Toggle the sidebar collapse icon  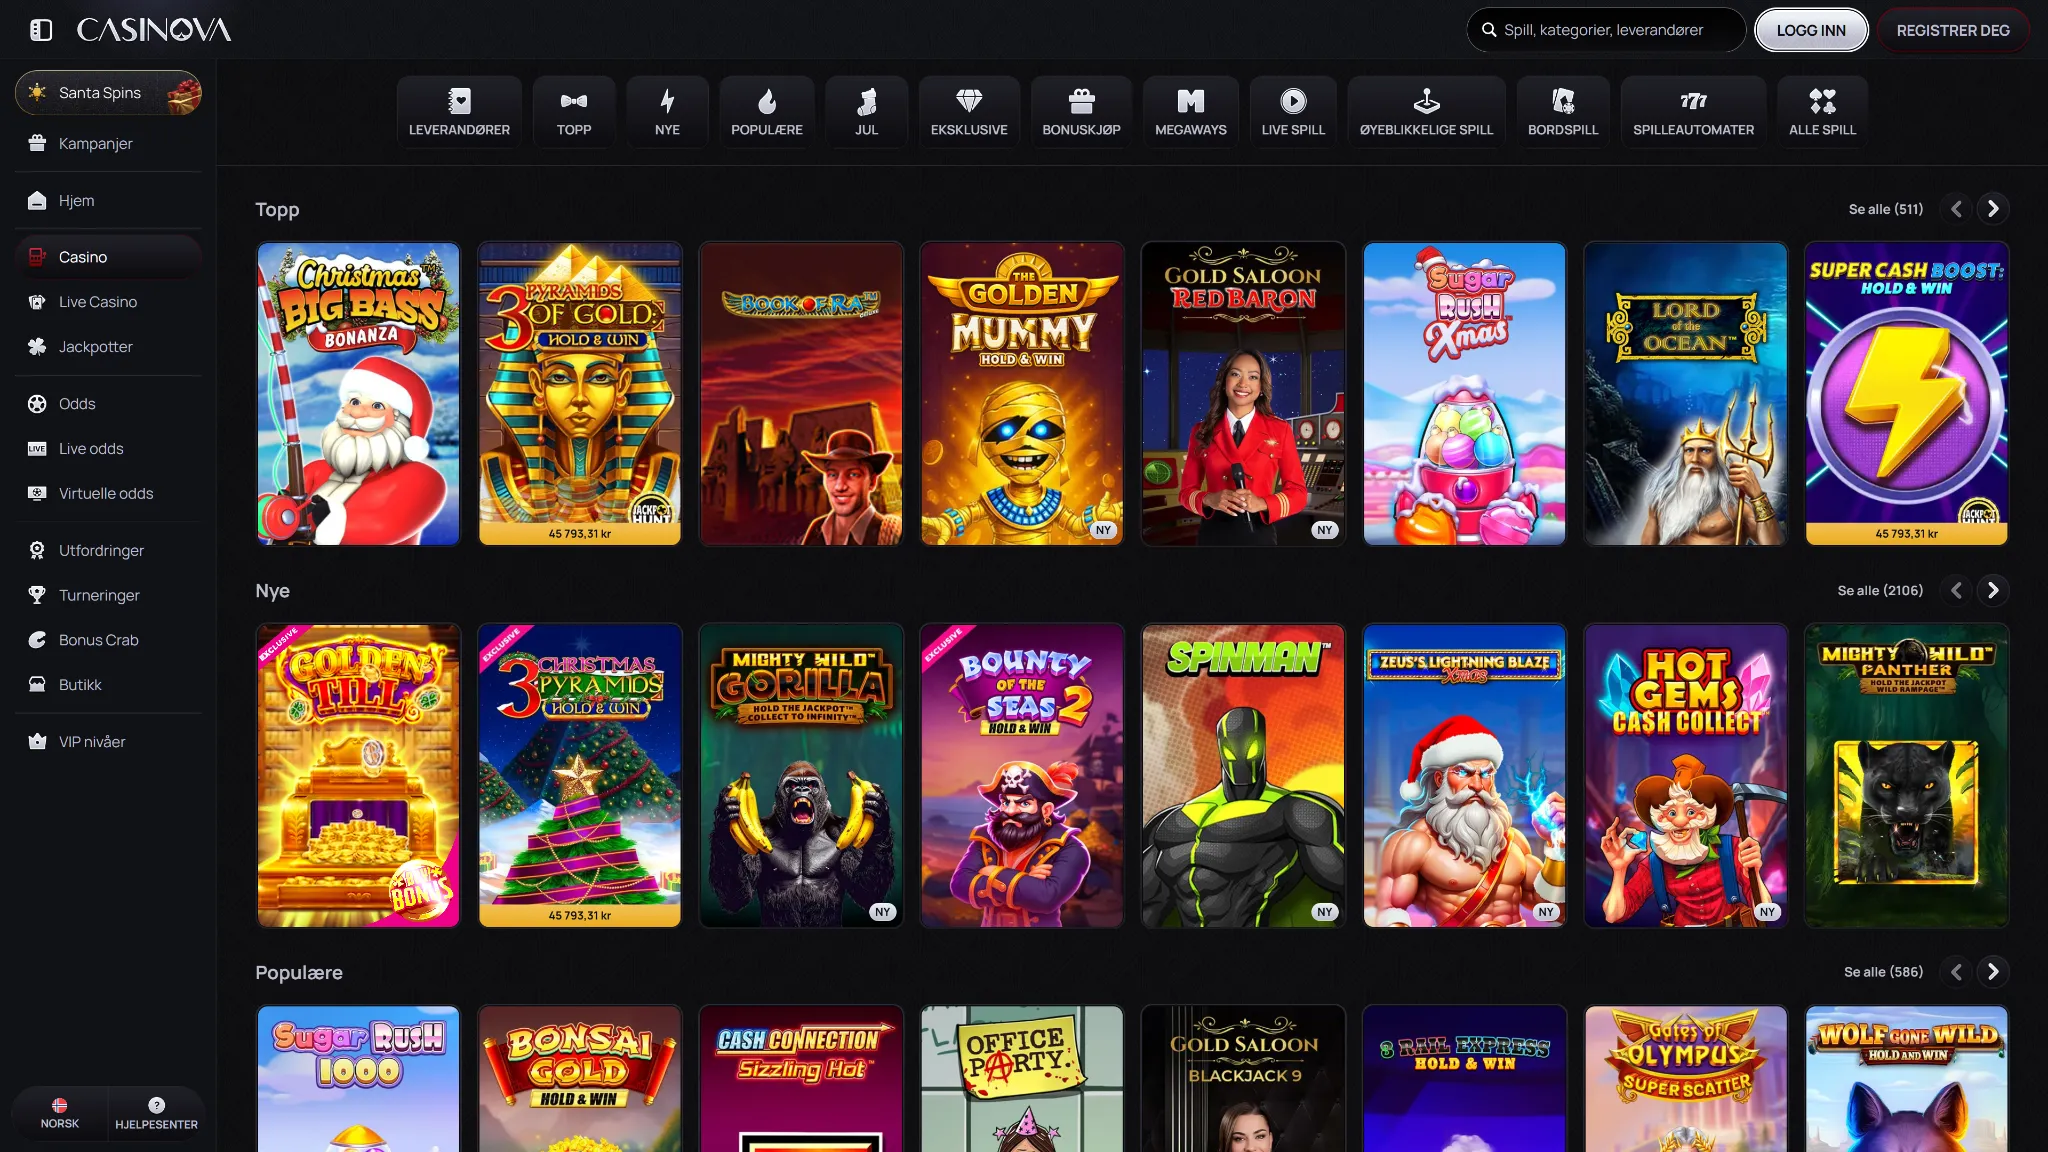click(x=41, y=30)
